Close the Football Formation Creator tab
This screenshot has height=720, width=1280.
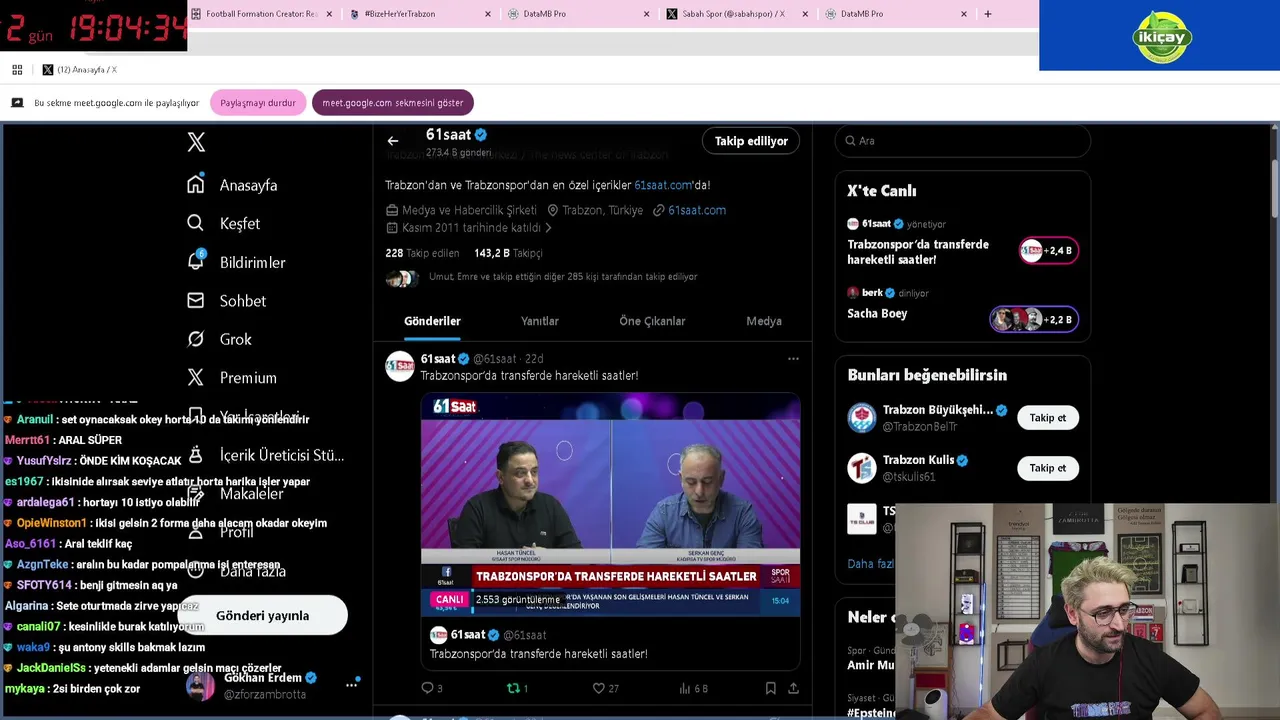pos(329,14)
